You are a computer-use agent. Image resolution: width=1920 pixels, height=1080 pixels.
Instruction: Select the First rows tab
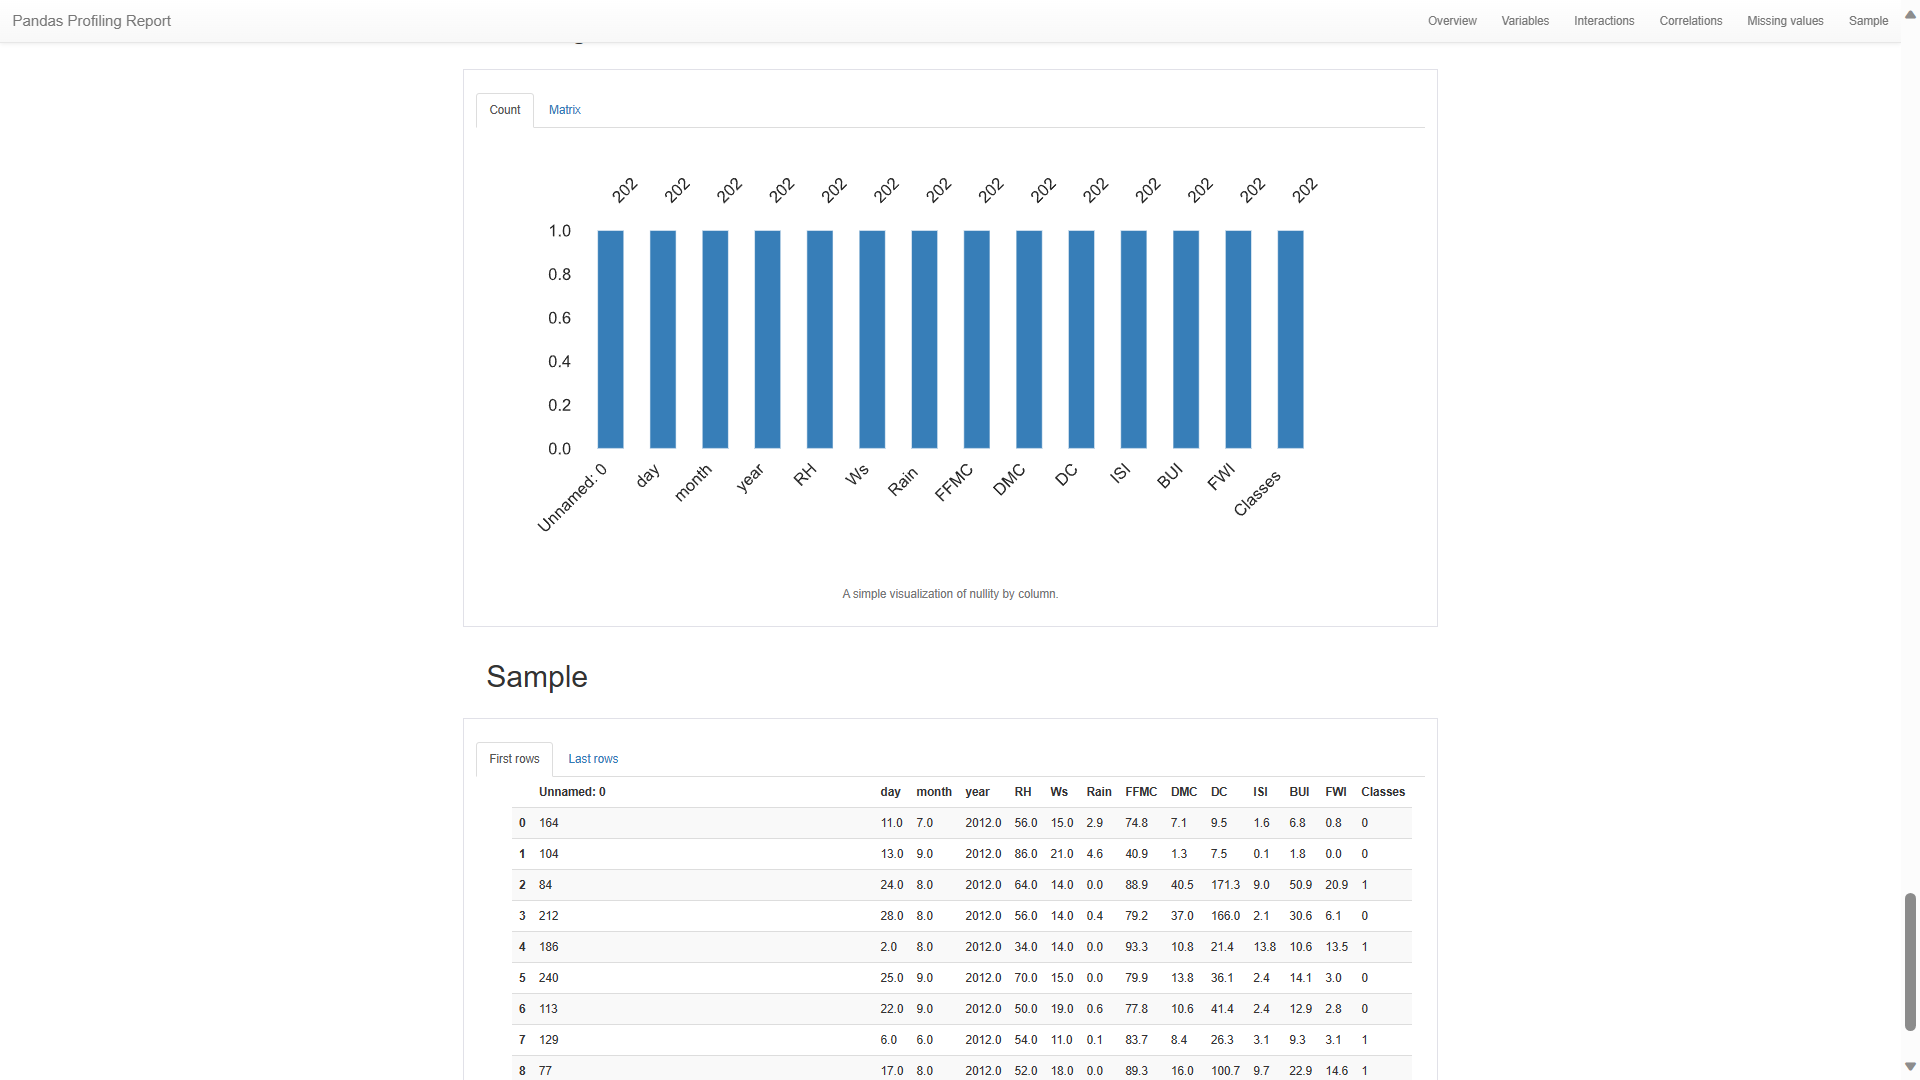[513, 759]
